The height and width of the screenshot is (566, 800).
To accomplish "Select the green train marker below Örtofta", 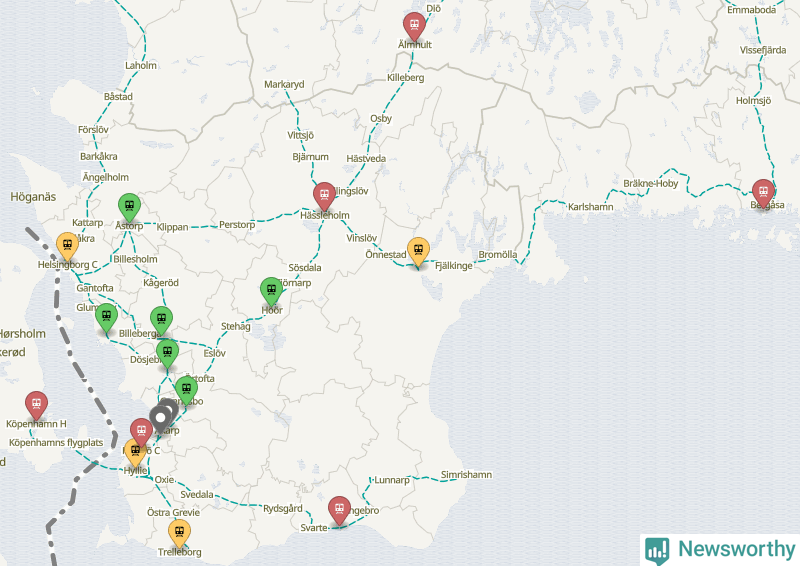I will click(x=187, y=390).
